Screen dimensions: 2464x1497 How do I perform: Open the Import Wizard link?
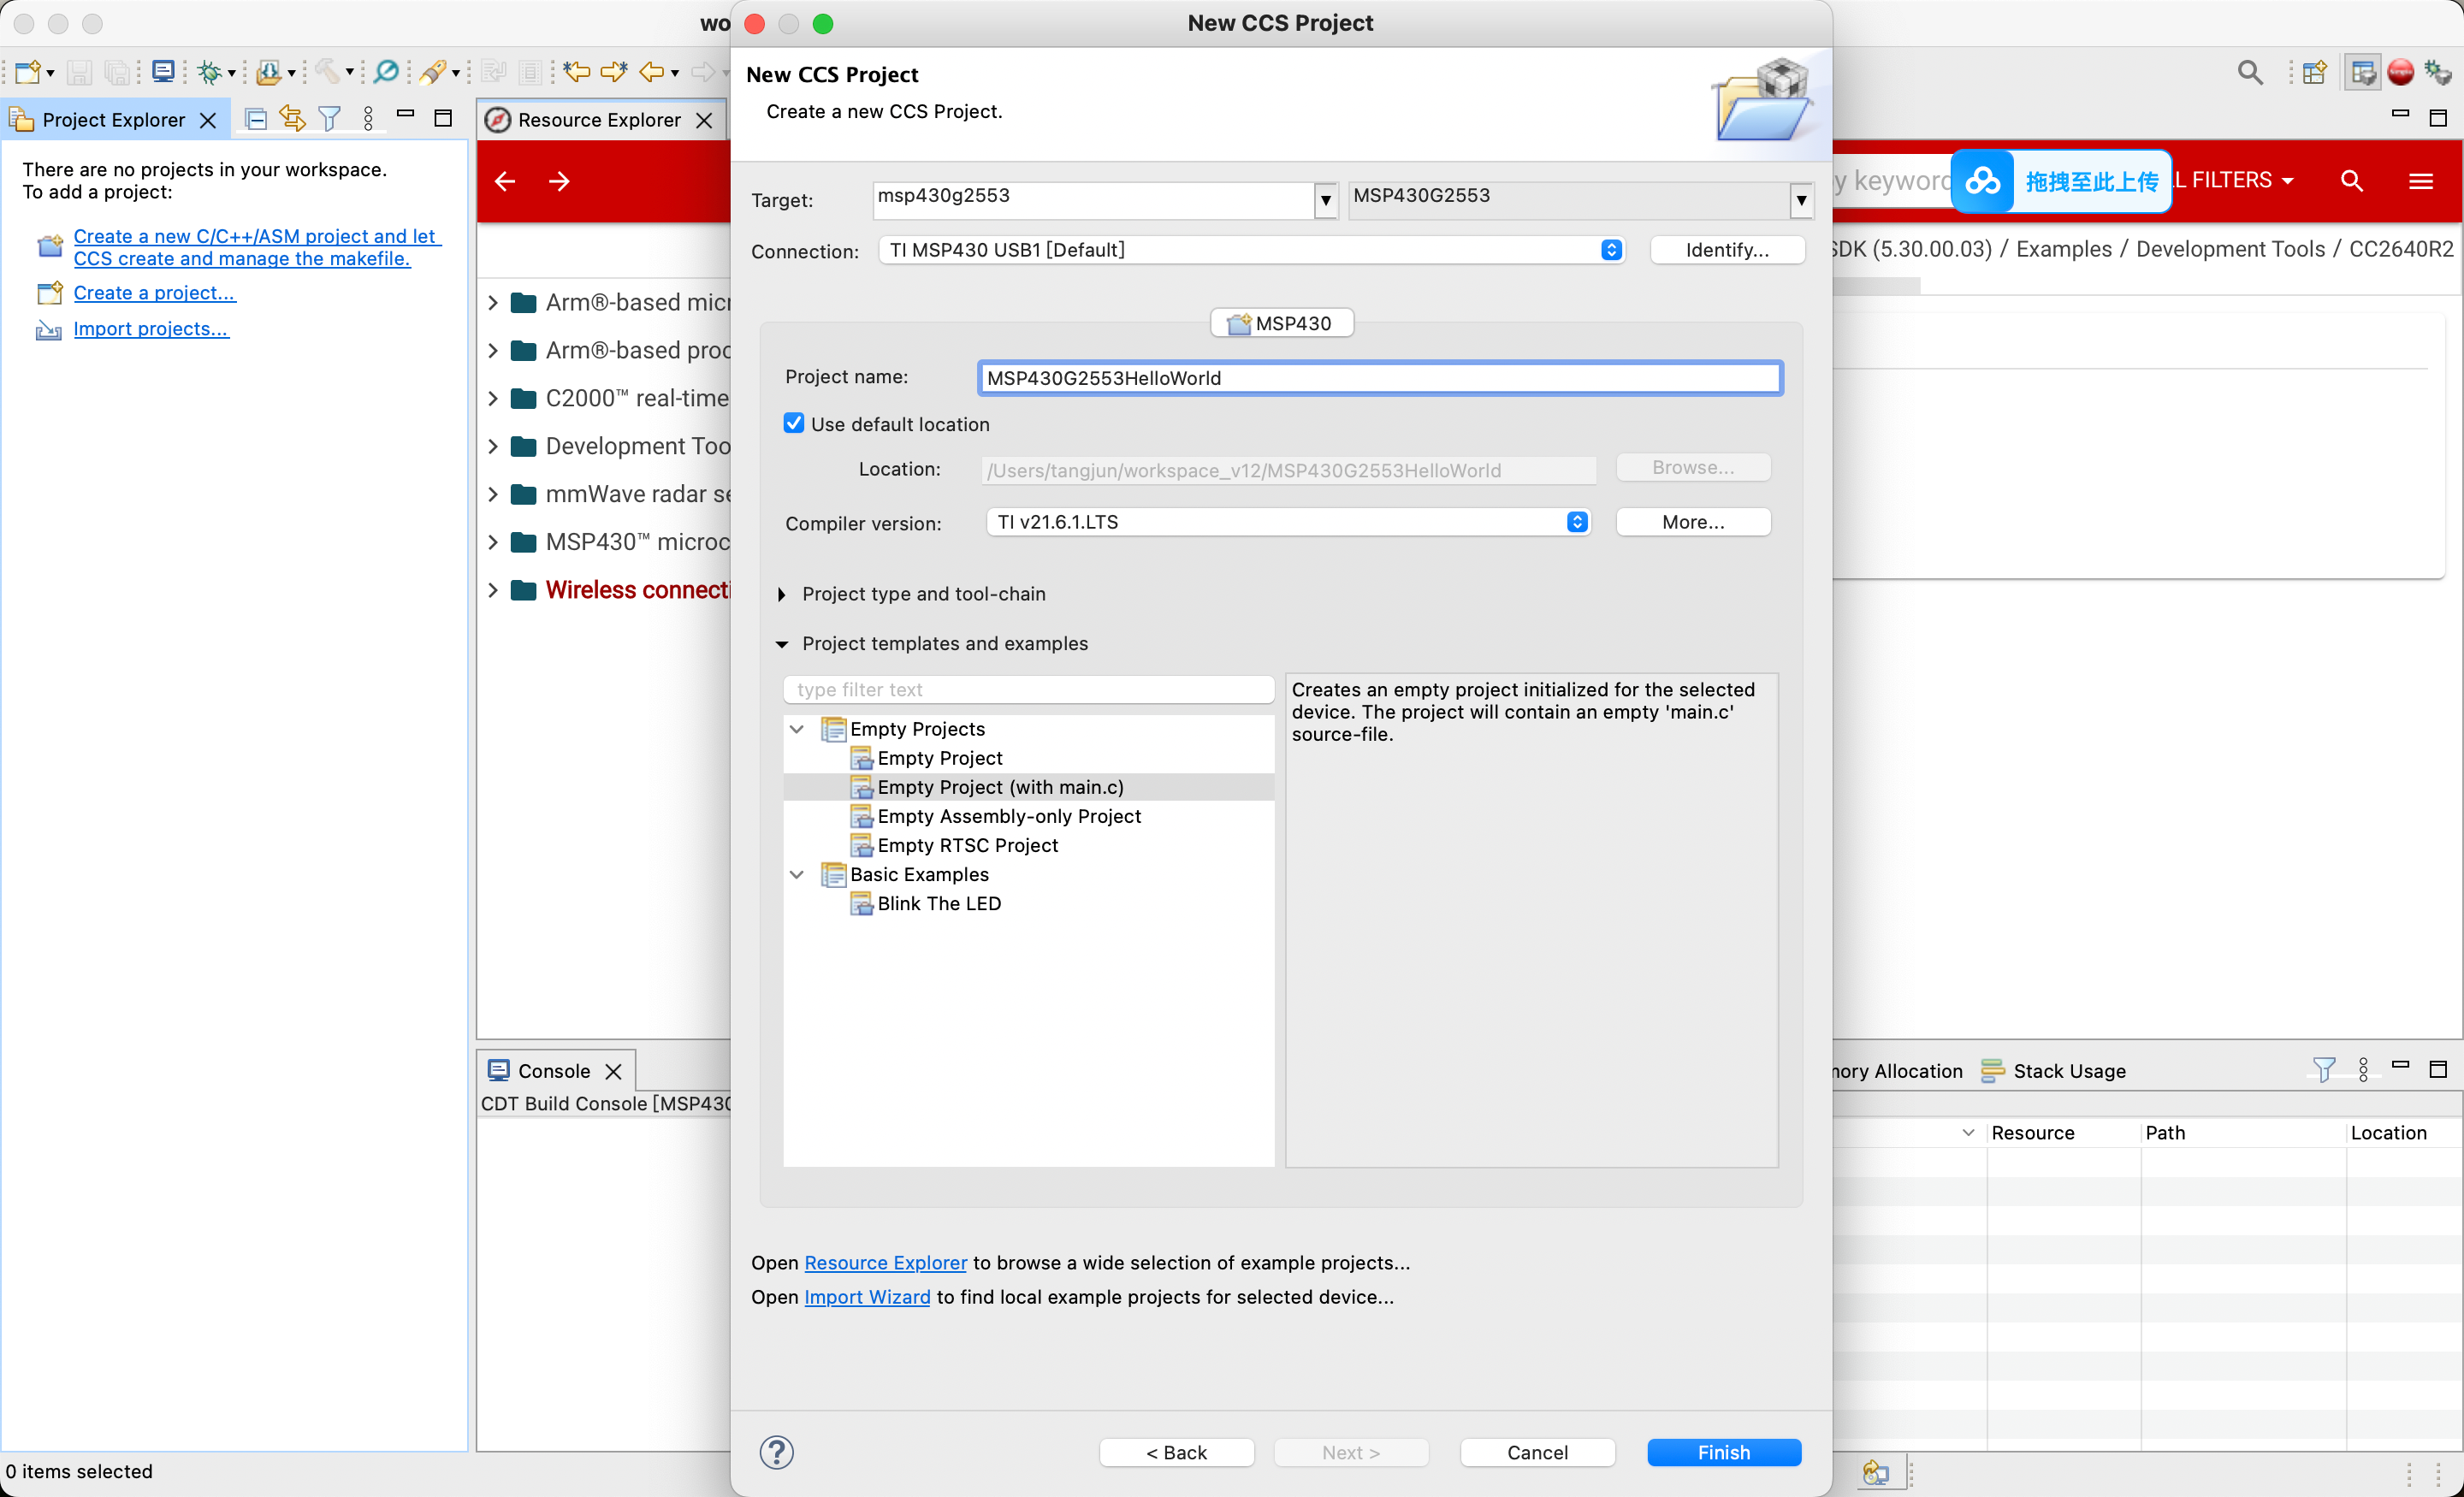867,1297
